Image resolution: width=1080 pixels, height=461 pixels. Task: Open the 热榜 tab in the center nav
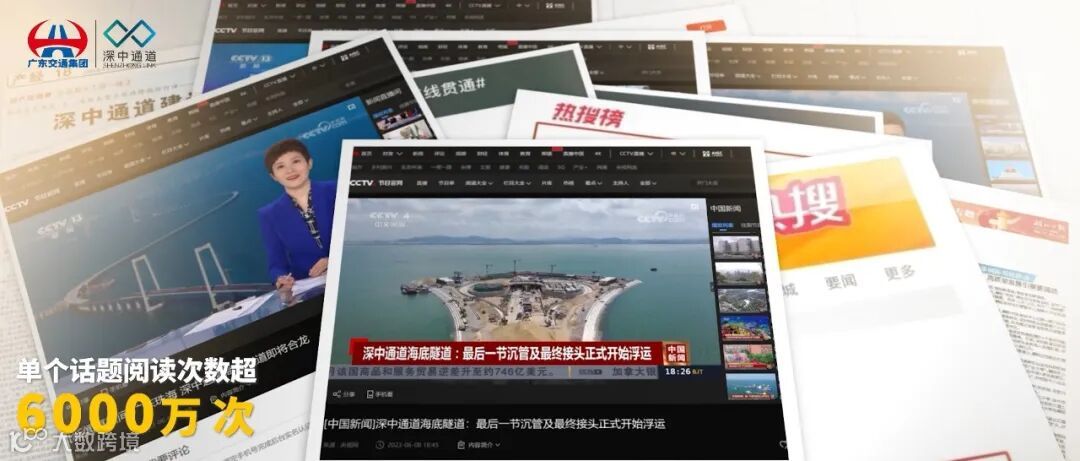click(568, 183)
